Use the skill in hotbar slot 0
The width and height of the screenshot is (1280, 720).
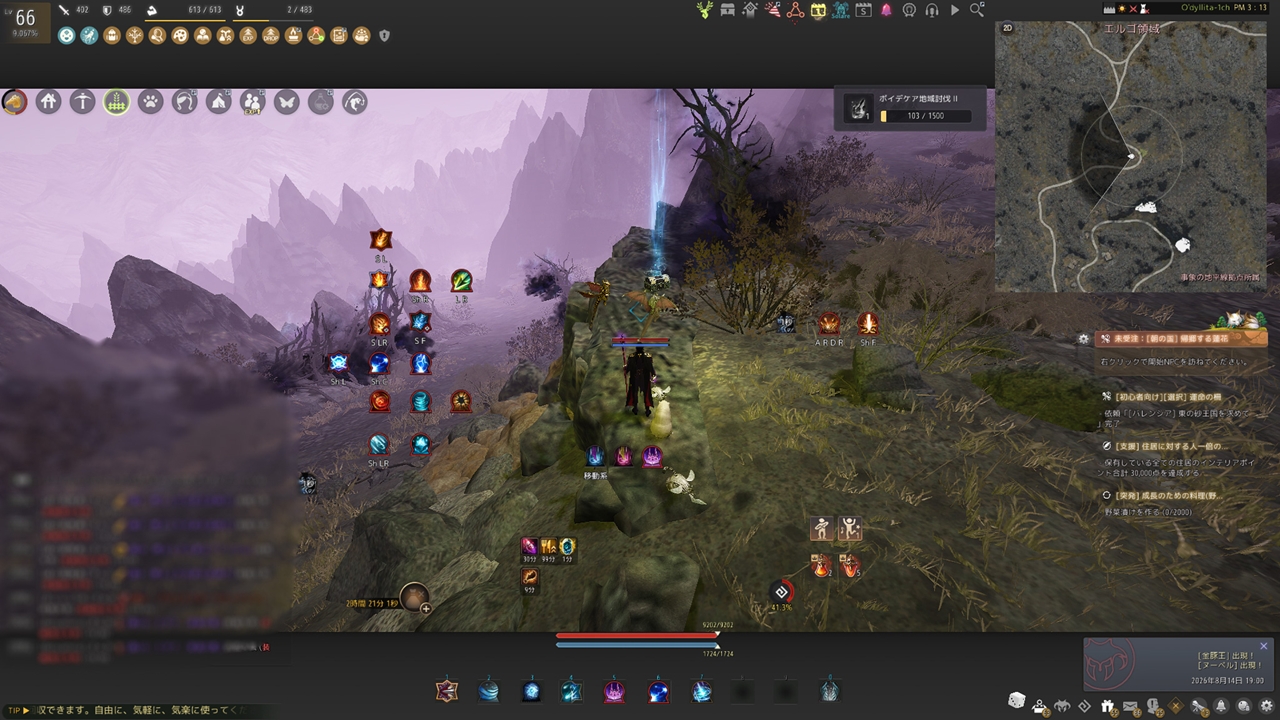[x=829, y=690]
